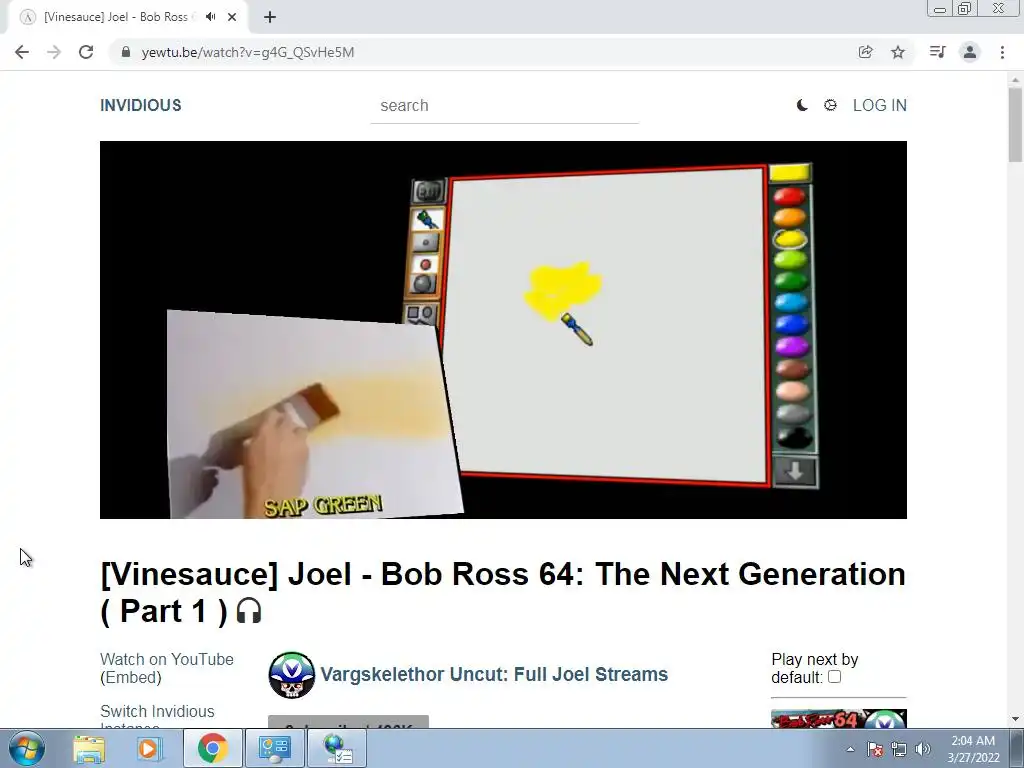Click the lock icon in the address bar
Screen dimensions: 1024x768
pyautogui.click(x=126, y=52)
